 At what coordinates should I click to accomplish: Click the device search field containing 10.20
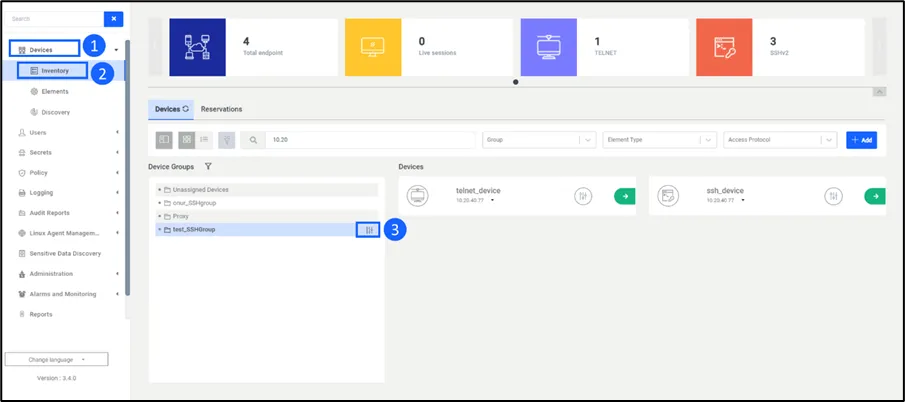(370, 140)
